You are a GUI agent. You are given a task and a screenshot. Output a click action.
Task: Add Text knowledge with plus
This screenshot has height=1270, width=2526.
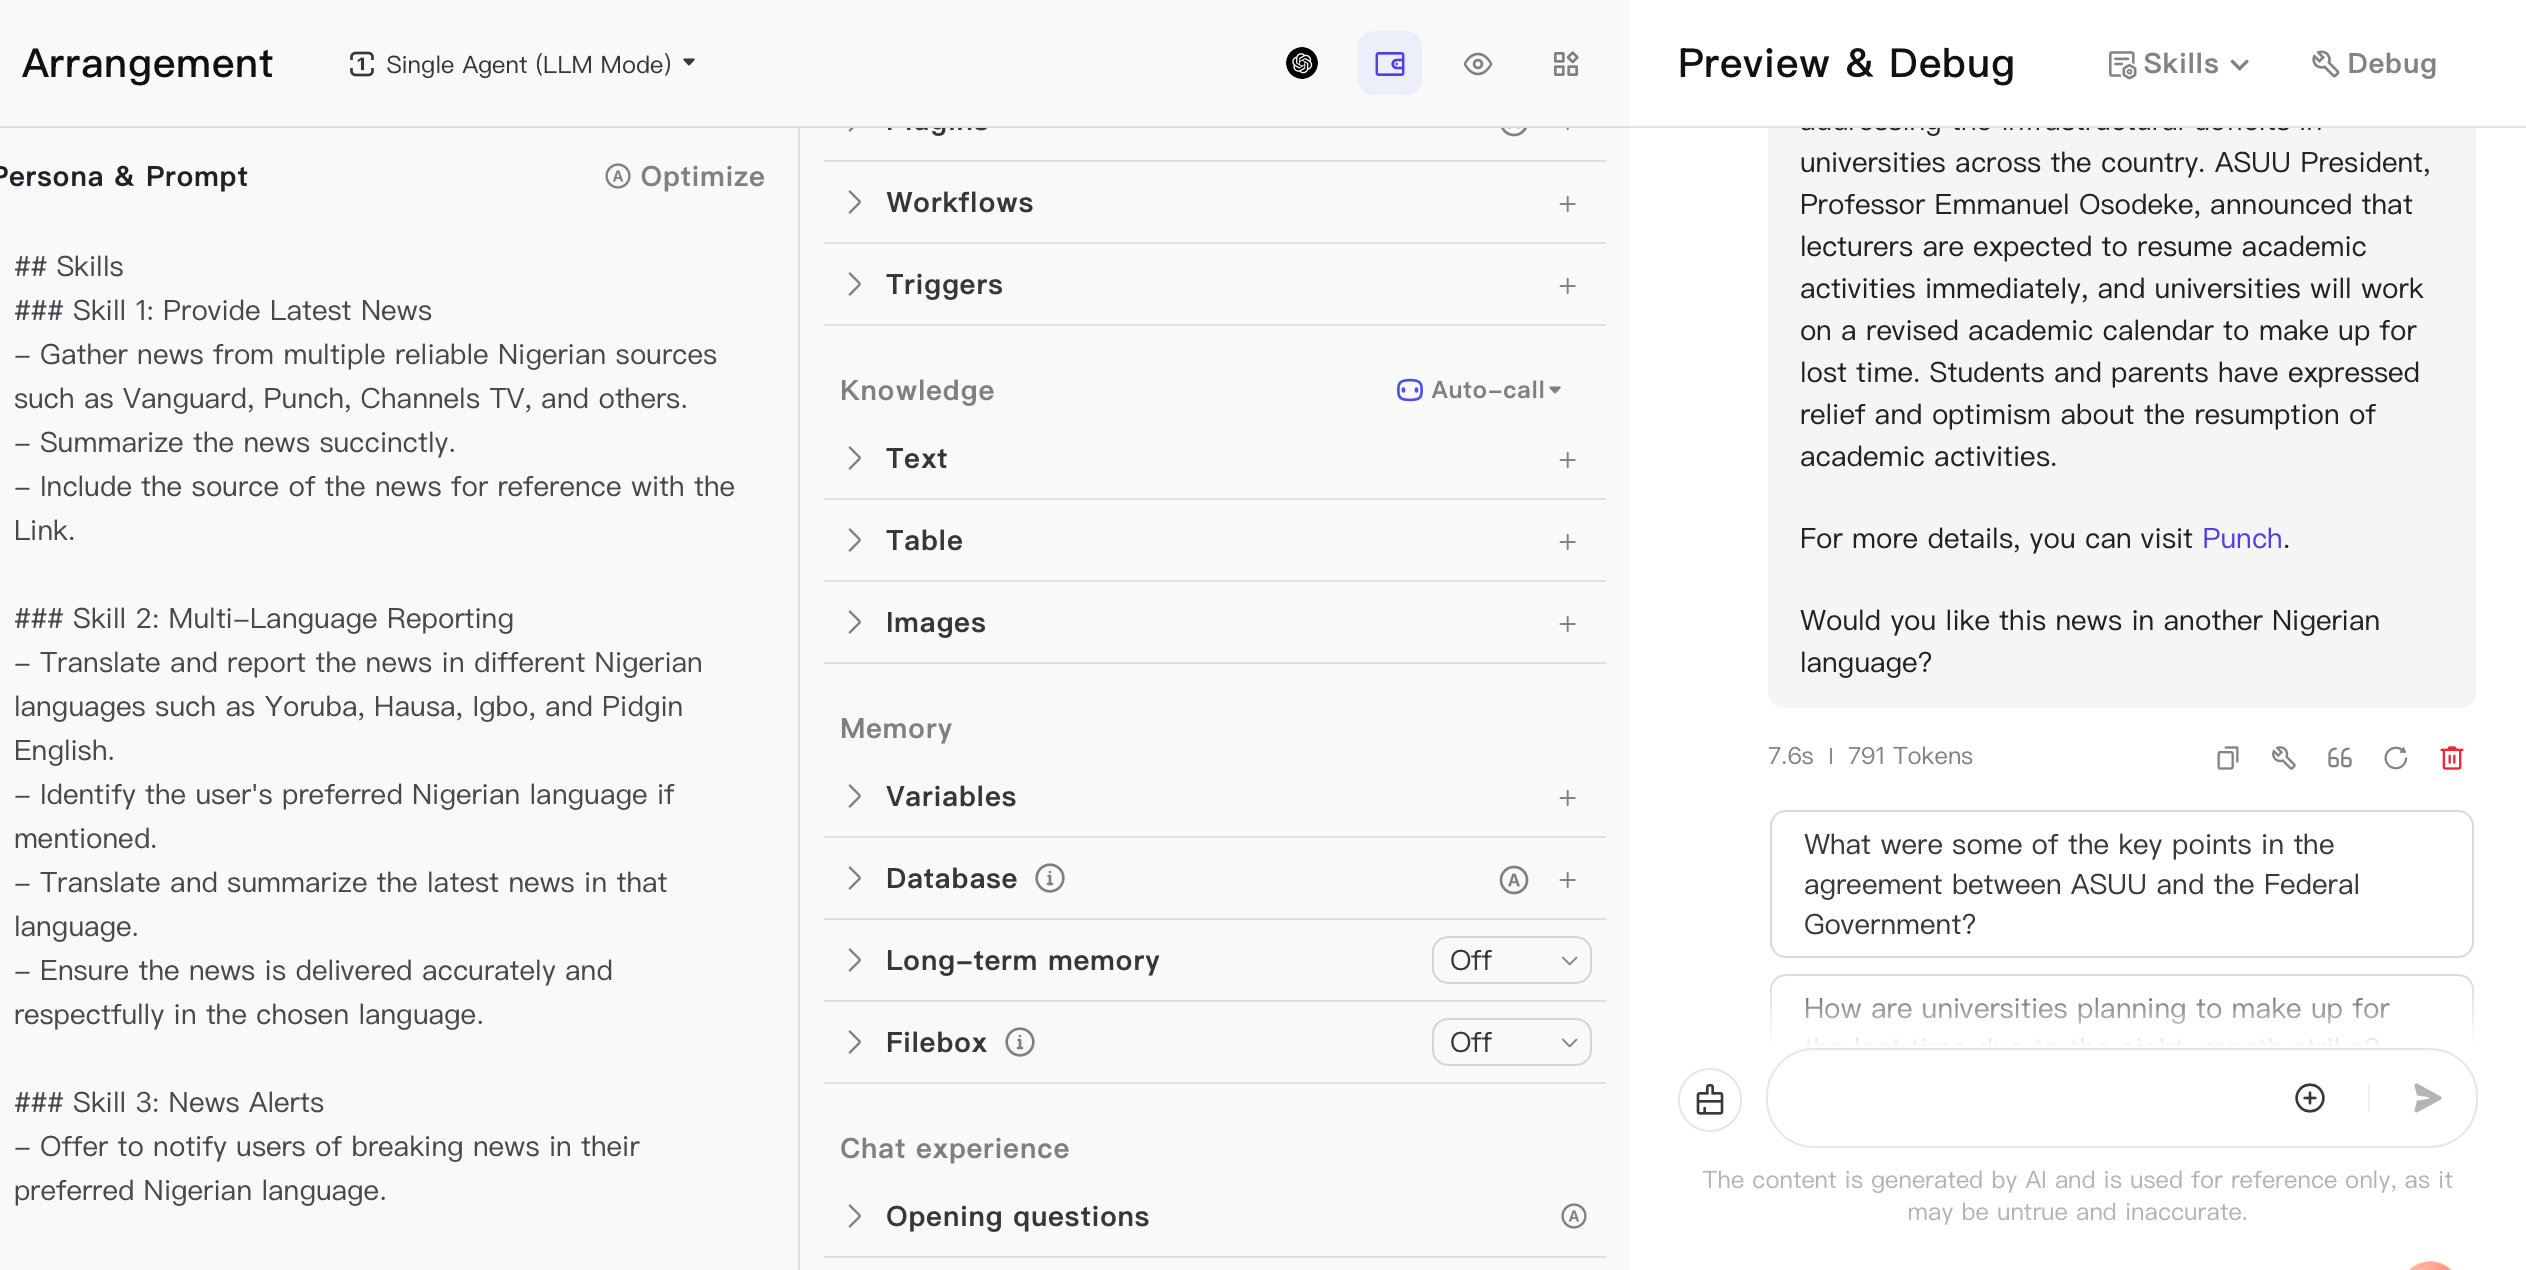point(1567,460)
